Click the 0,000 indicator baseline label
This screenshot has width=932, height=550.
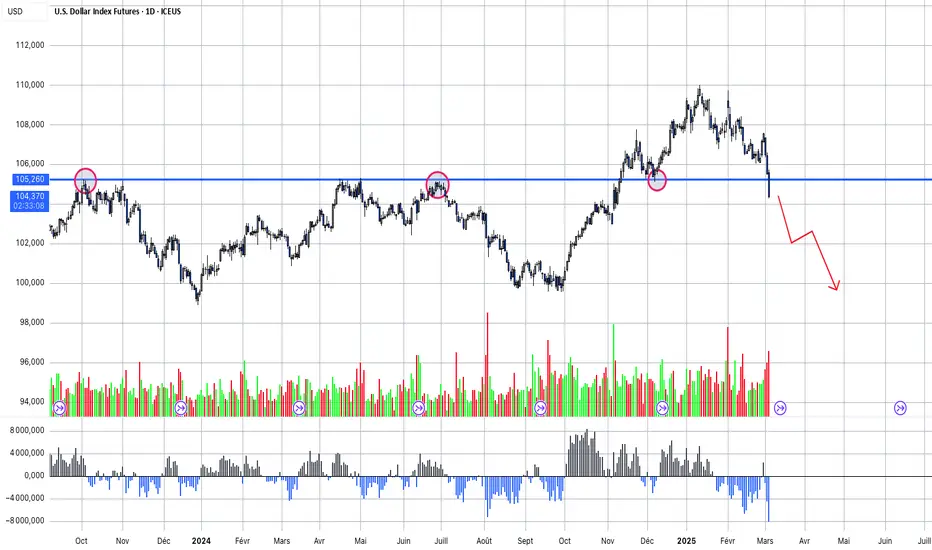pos(34,475)
